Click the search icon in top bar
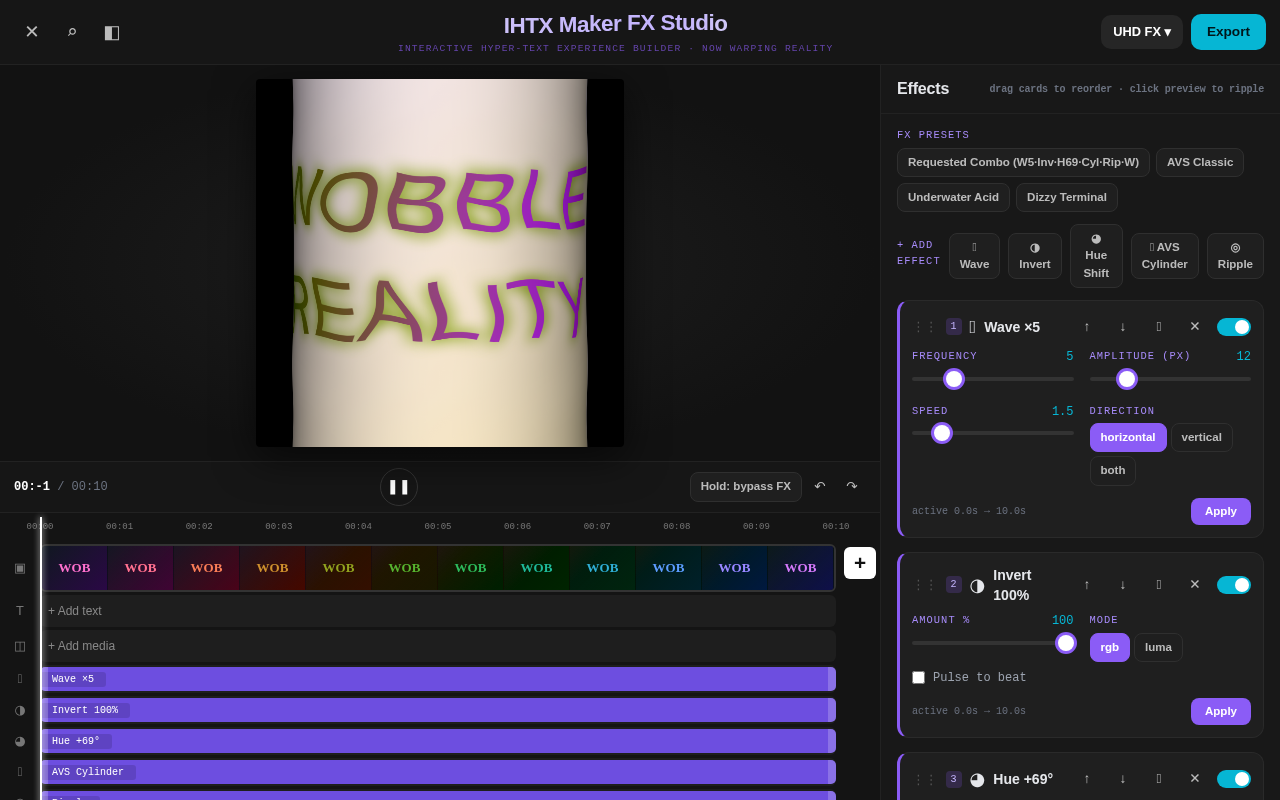 pos(72,32)
